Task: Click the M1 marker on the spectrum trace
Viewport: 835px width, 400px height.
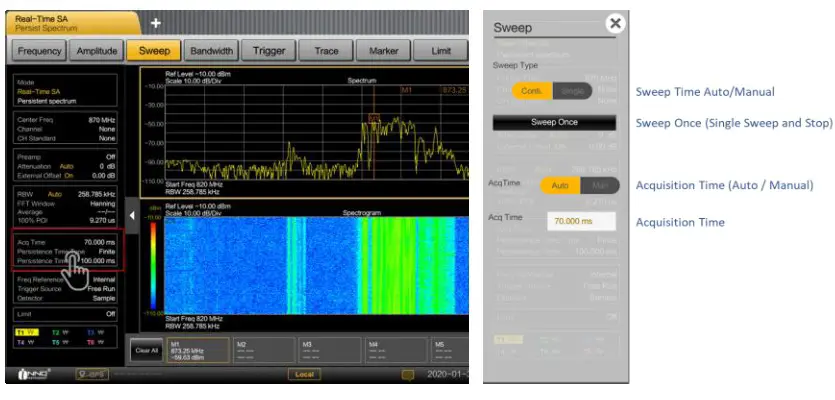Action: tap(374, 118)
